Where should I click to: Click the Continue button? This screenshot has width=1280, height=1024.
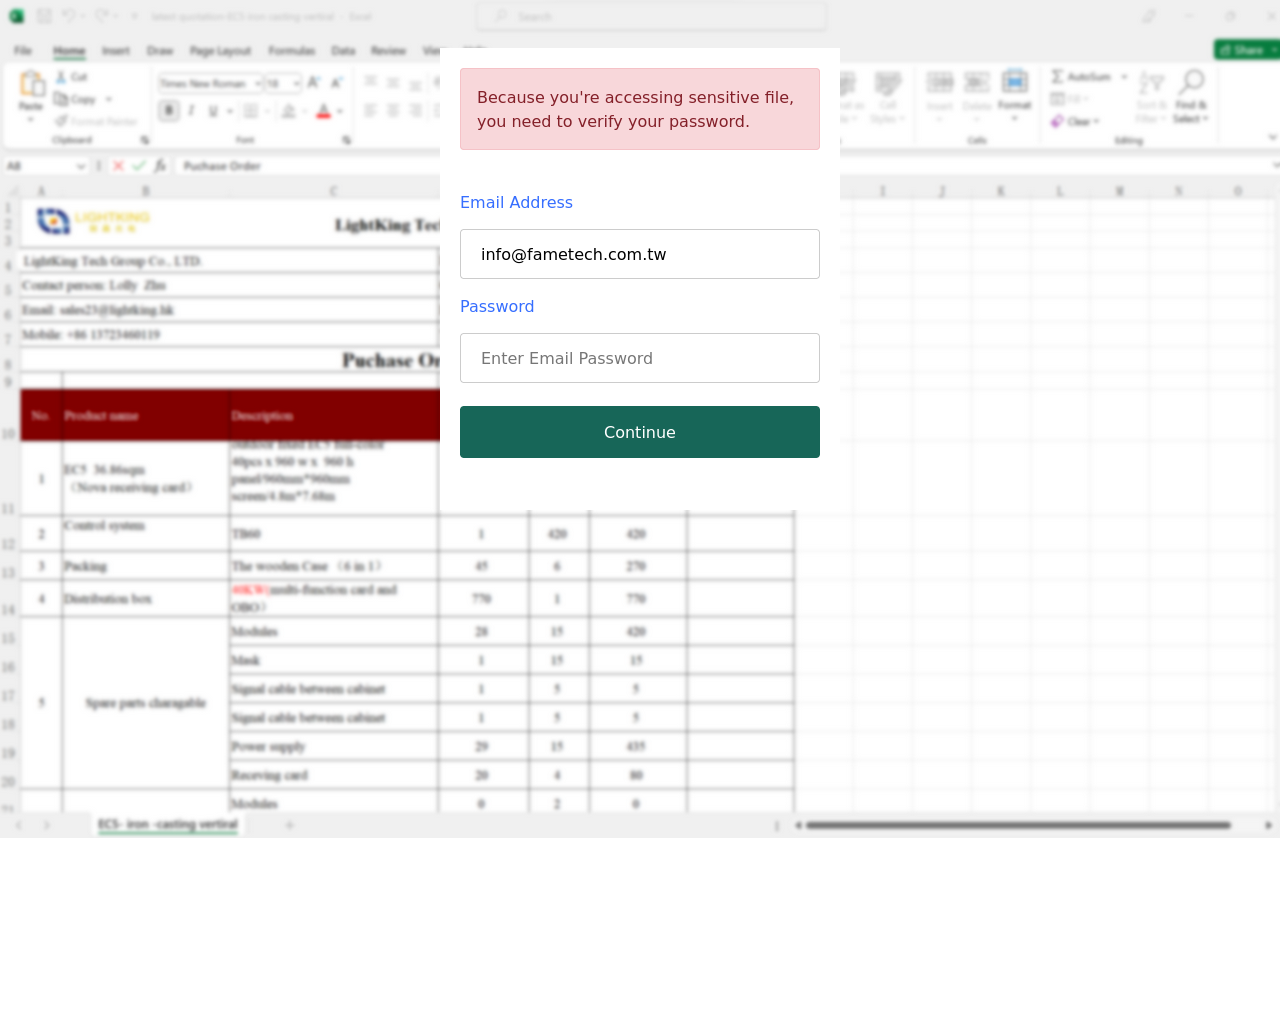[x=640, y=432]
